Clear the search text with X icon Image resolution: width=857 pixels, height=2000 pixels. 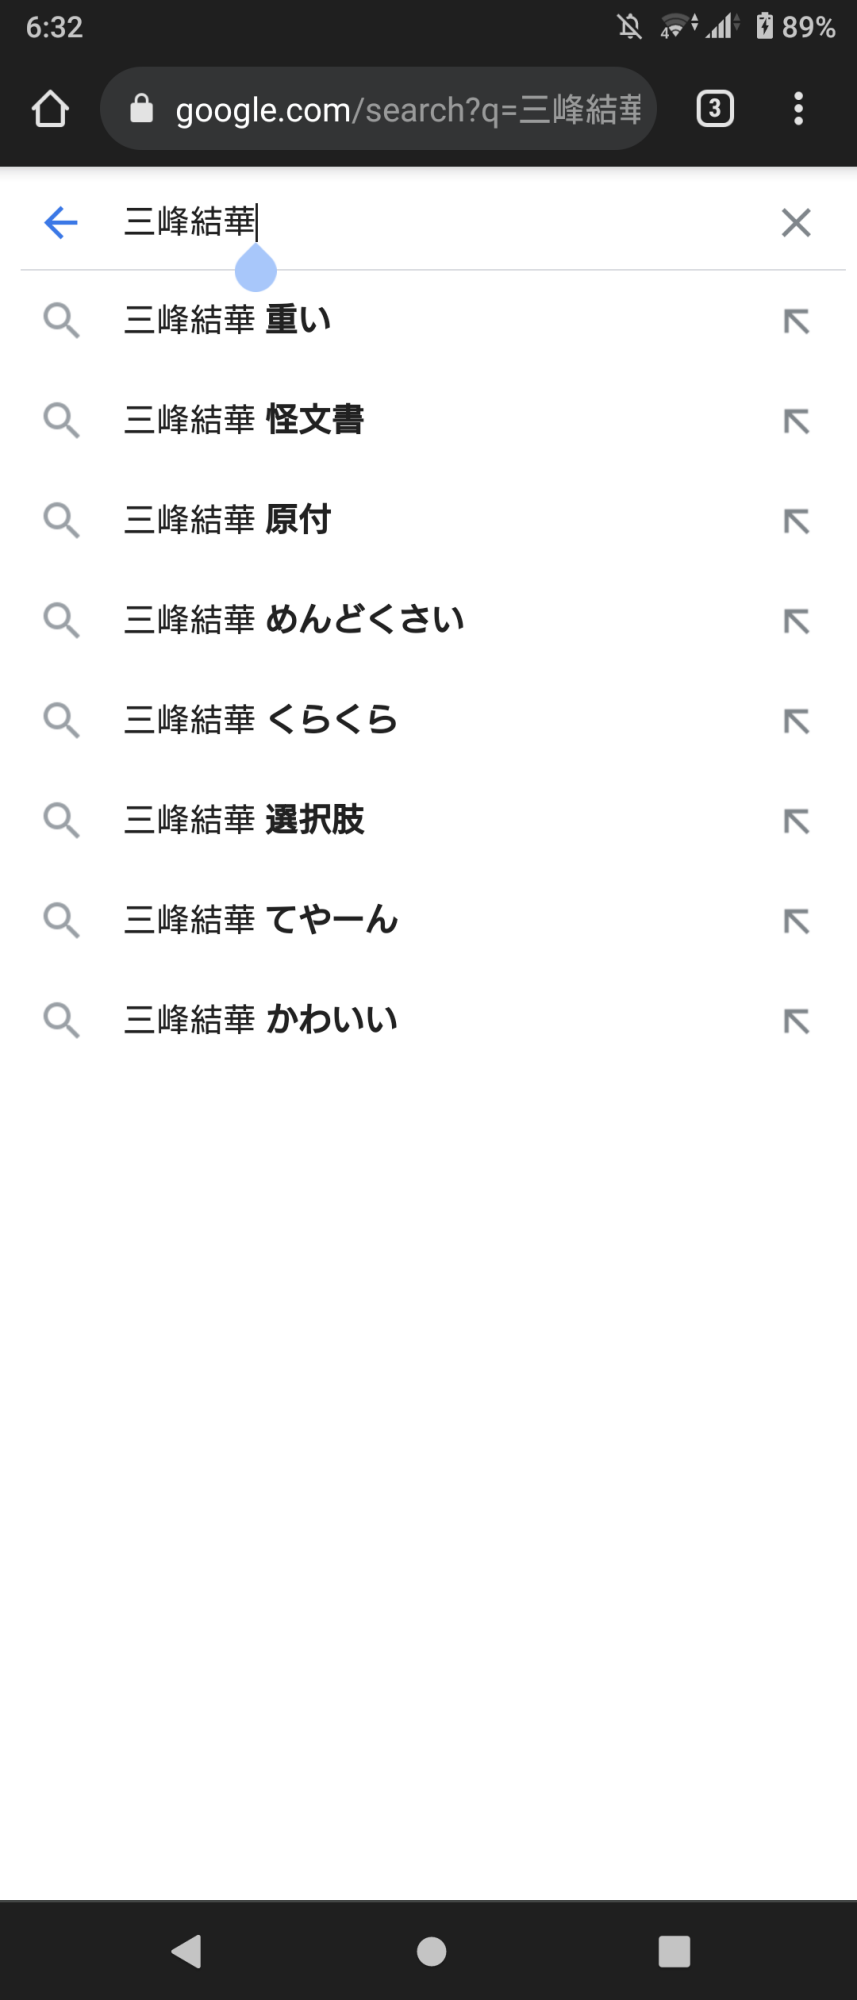(x=796, y=222)
